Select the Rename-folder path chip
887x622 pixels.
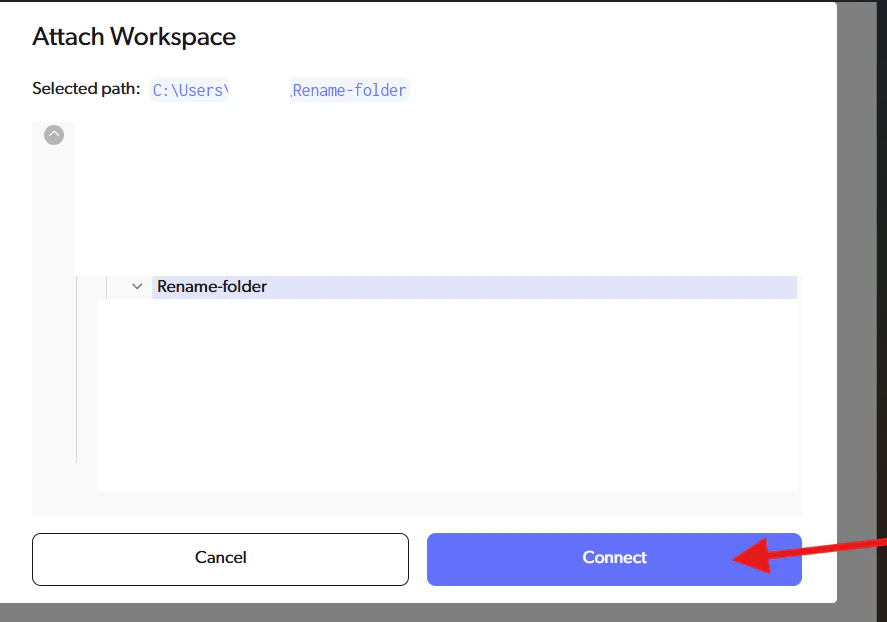tap(348, 90)
